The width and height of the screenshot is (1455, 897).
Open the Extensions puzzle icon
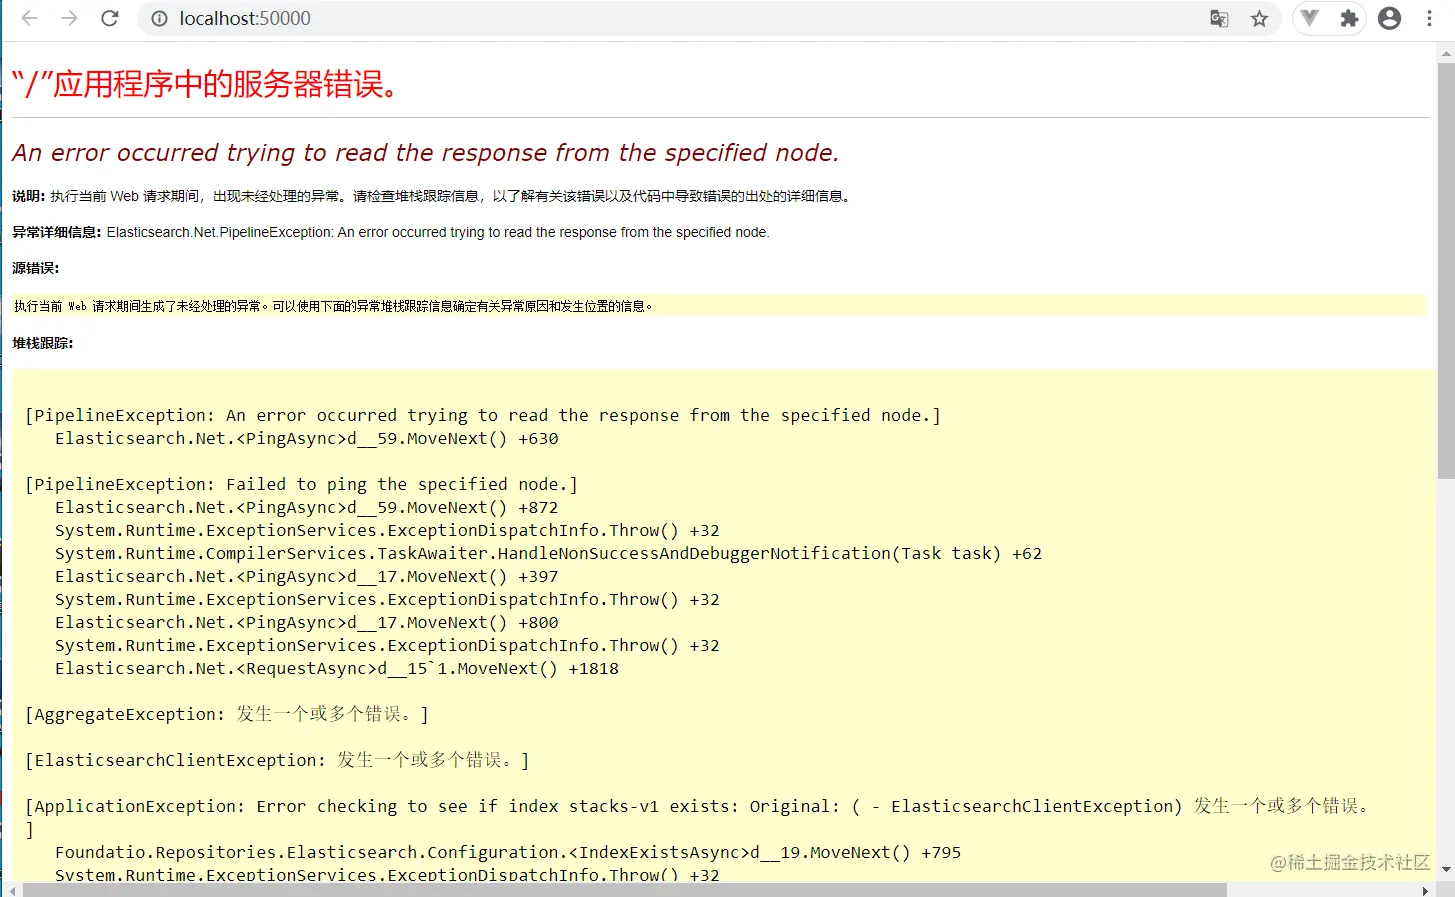click(1349, 18)
